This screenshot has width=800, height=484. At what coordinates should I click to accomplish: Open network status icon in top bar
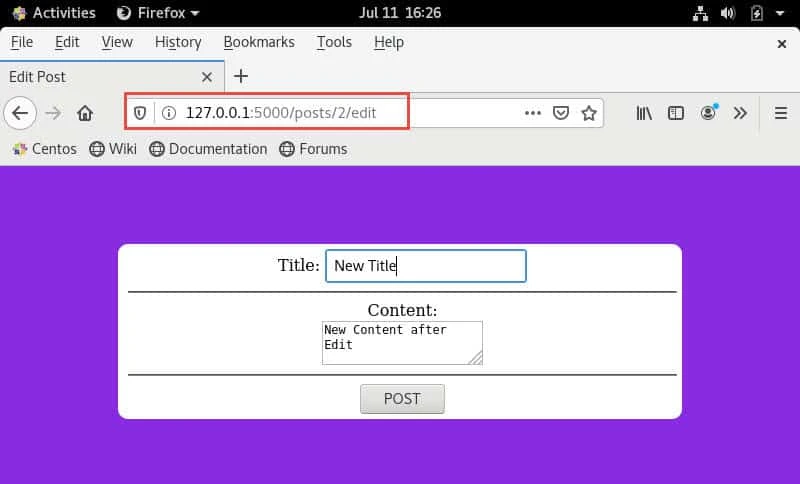coord(700,13)
